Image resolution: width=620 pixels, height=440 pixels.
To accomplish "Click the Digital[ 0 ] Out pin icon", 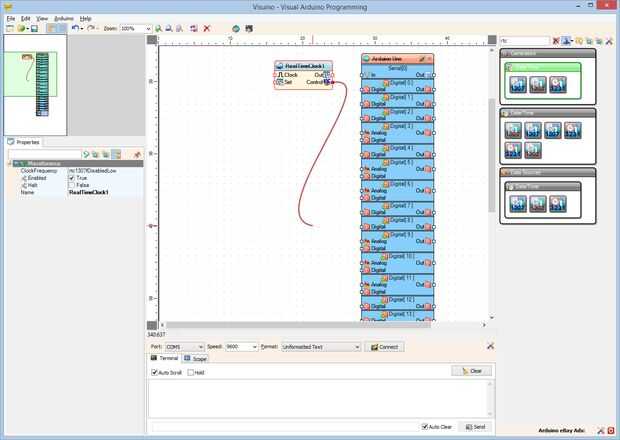I will pyautogui.click(x=428, y=89).
